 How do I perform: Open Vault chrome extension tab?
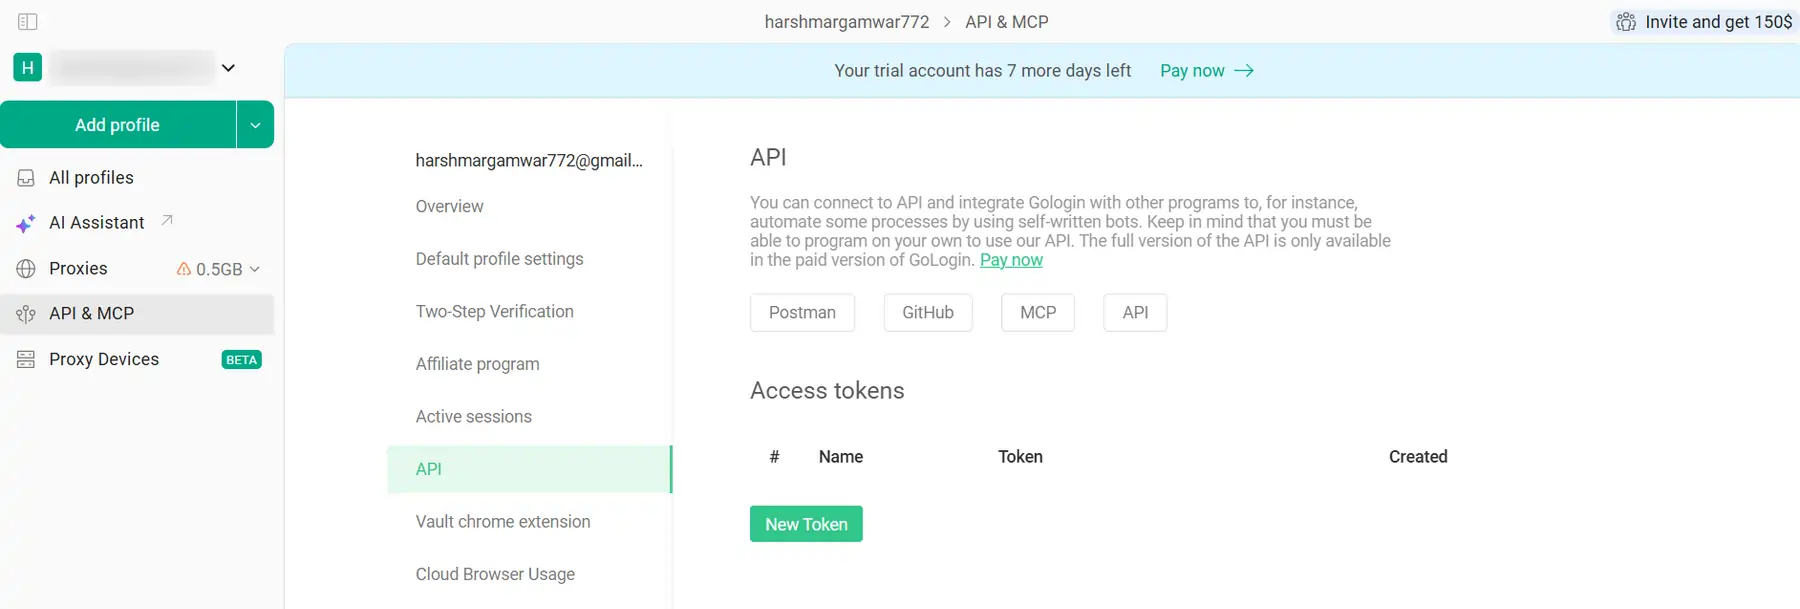point(503,521)
